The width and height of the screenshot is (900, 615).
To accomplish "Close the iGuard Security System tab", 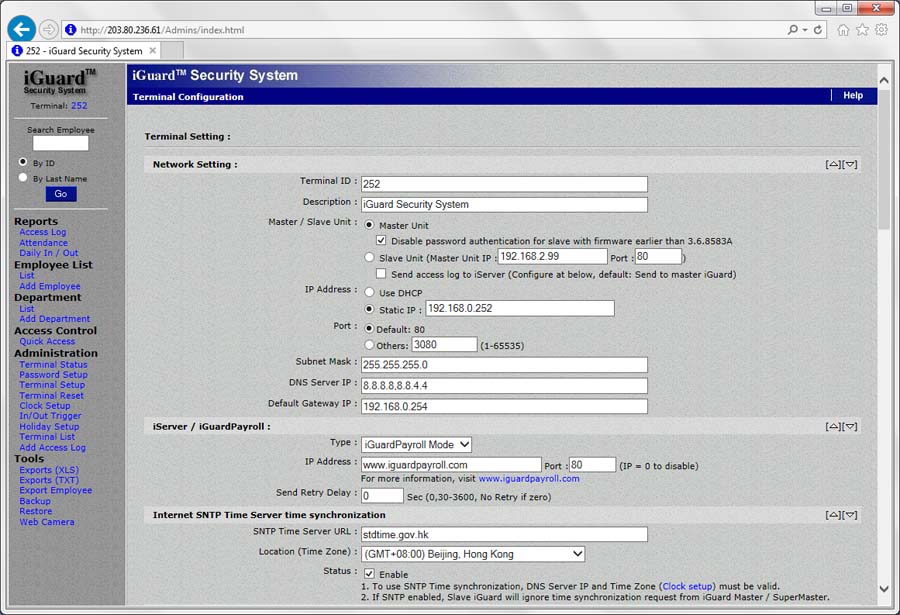I will [x=153, y=51].
